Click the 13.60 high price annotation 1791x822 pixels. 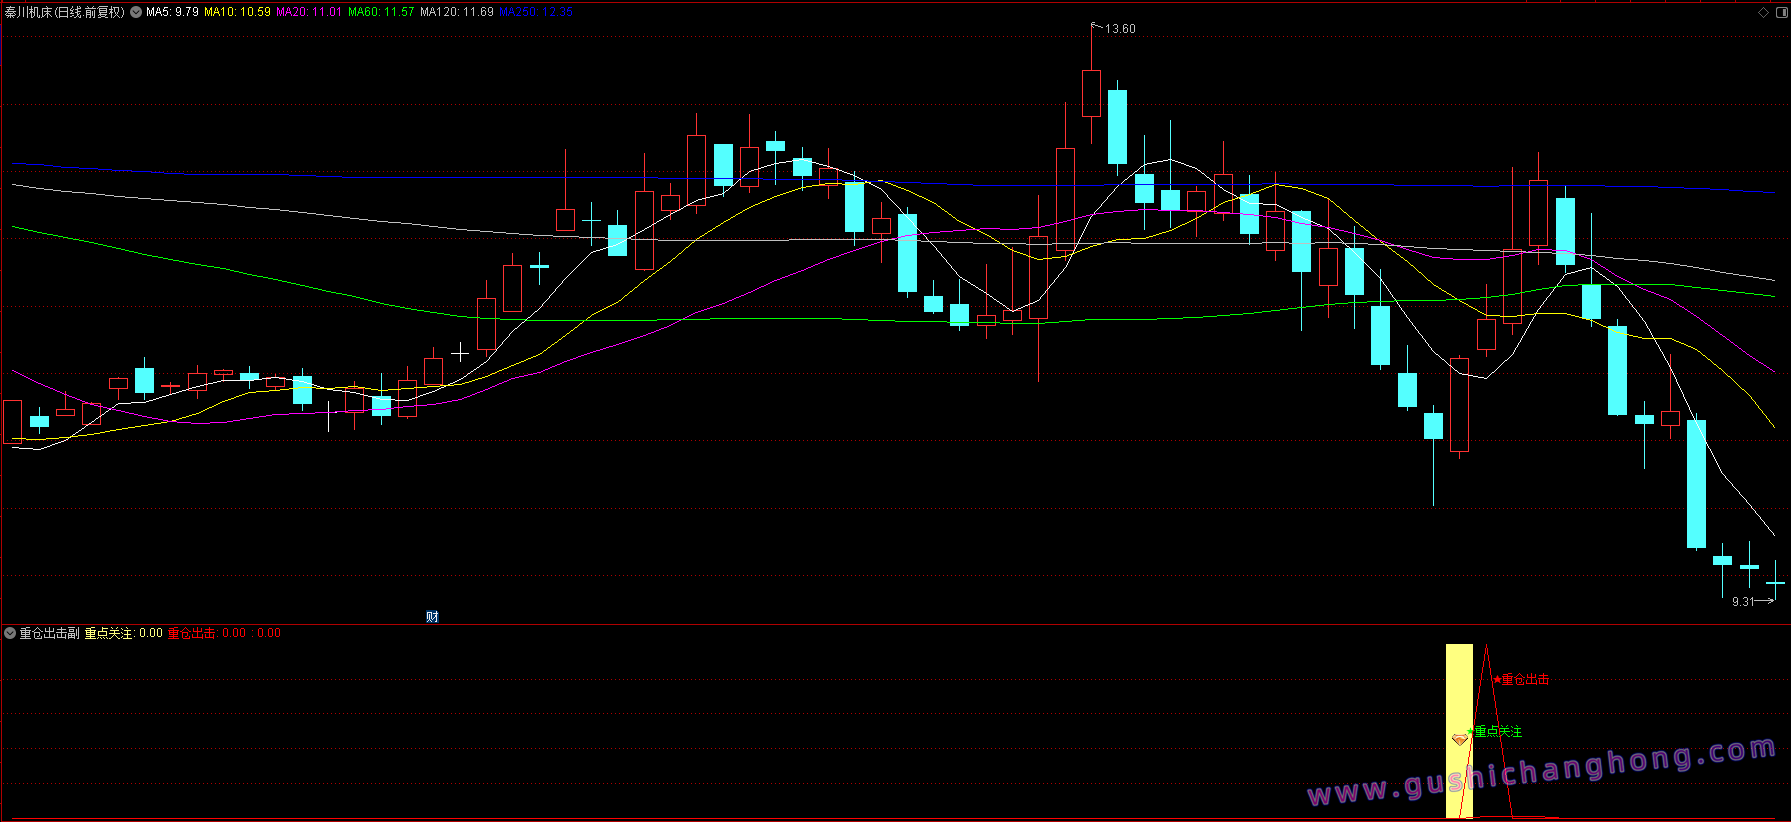1120,29
